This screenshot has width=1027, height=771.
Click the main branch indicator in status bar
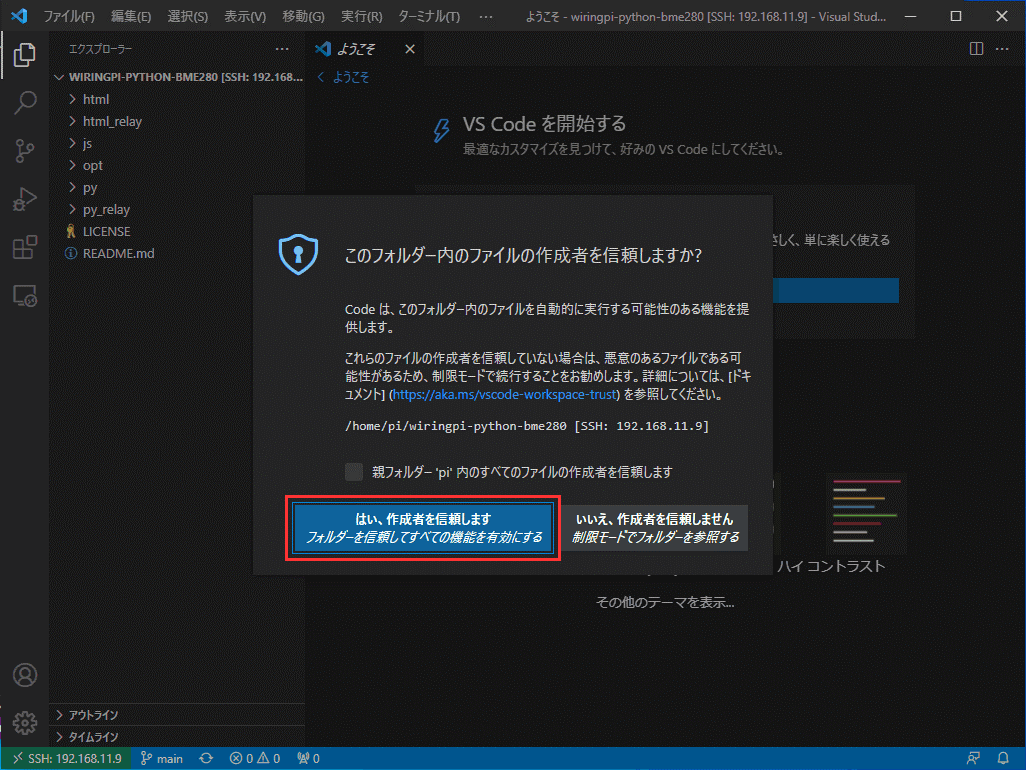pyautogui.click(x=162, y=759)
